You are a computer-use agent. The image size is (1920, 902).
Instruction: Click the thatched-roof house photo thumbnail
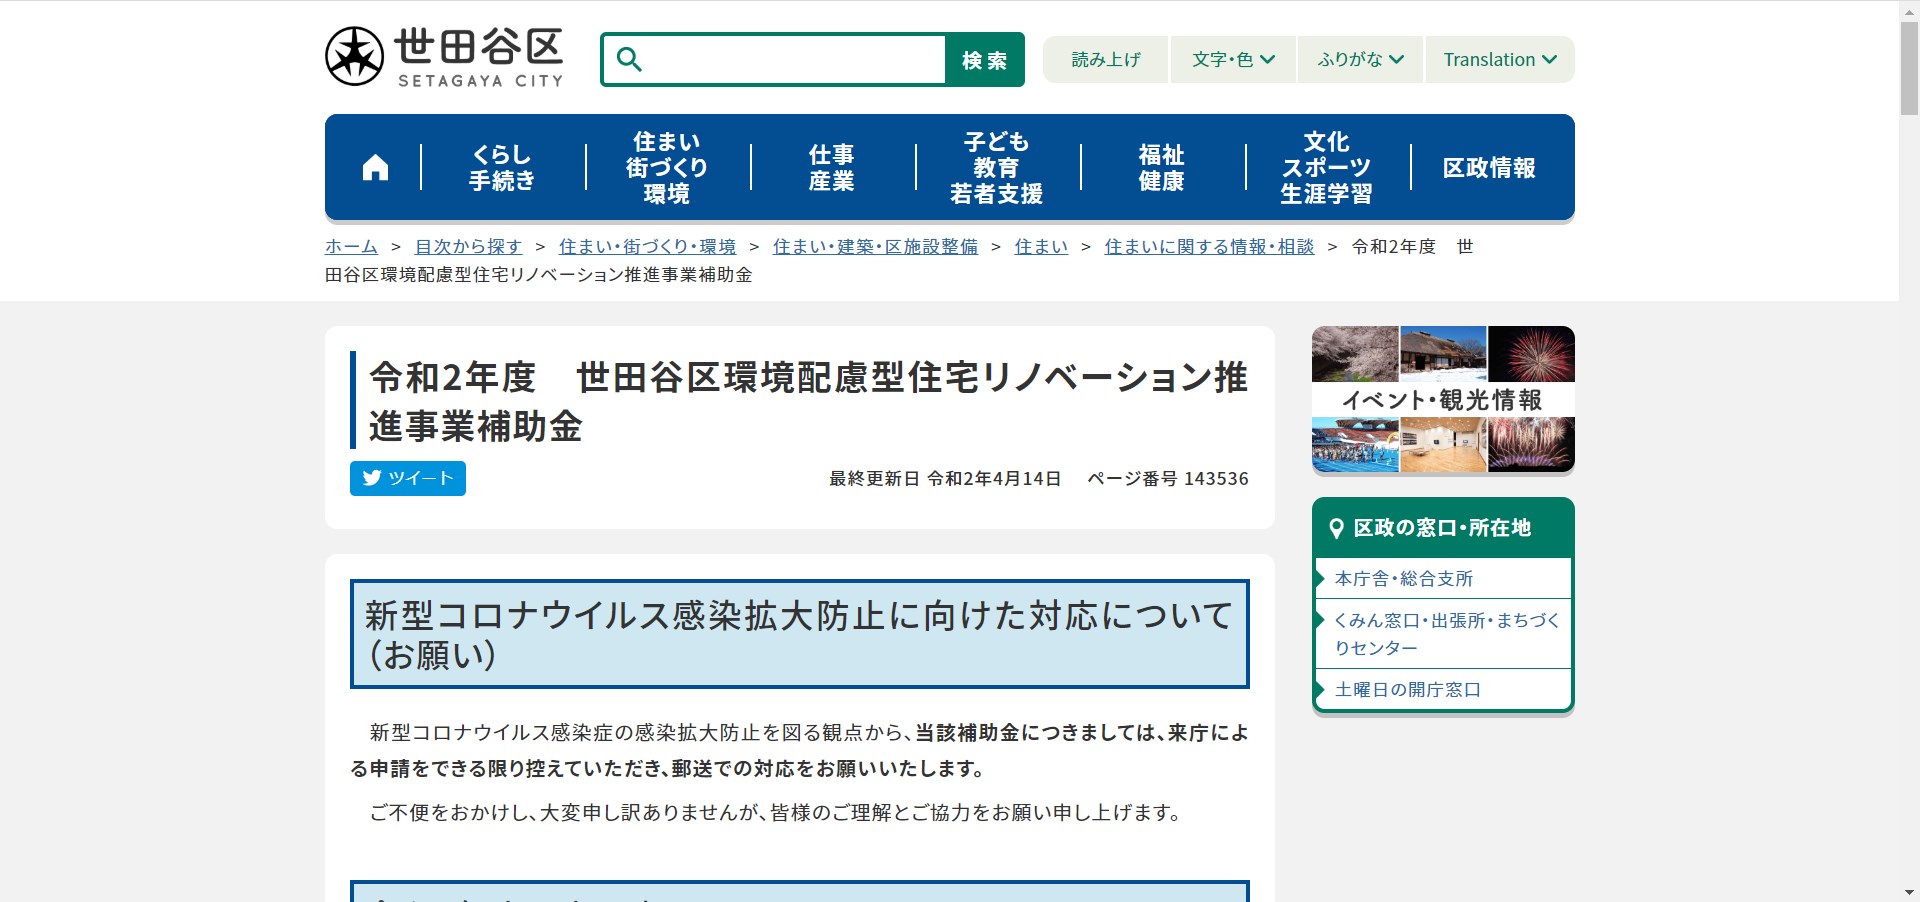pyautogui.click(x=1443, y=354)
